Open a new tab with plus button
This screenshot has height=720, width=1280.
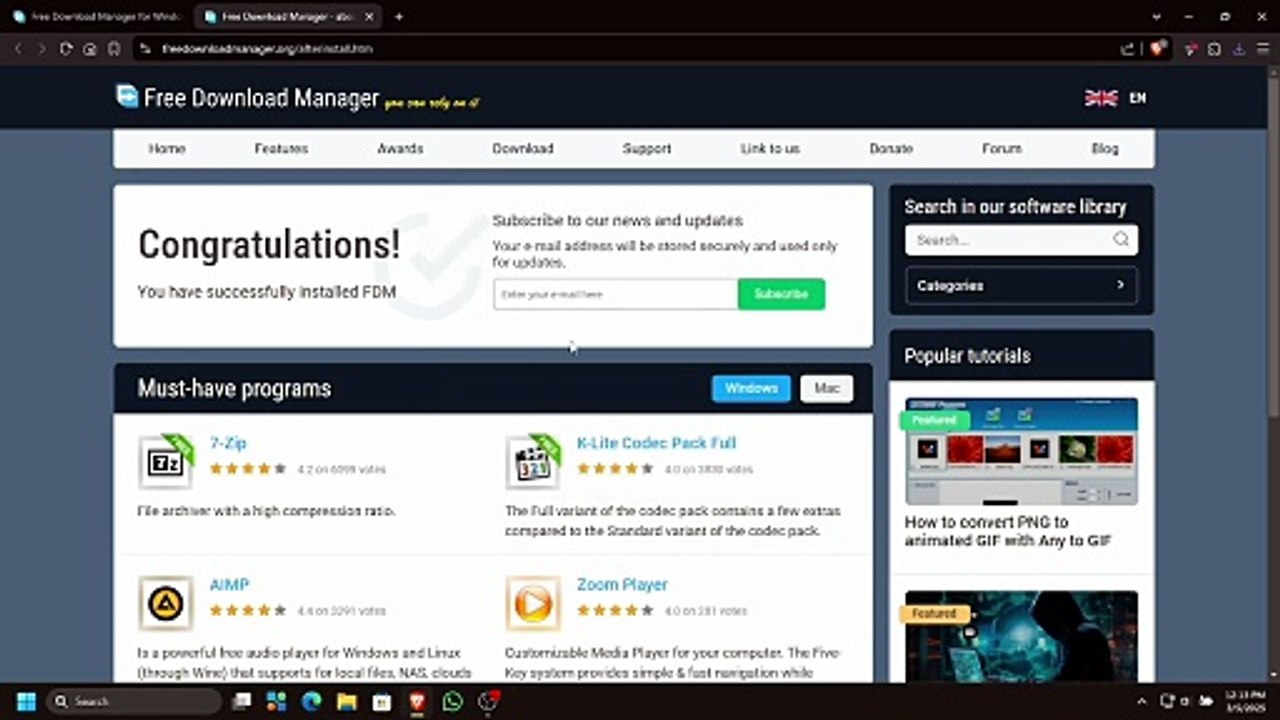tap(399, 17)
